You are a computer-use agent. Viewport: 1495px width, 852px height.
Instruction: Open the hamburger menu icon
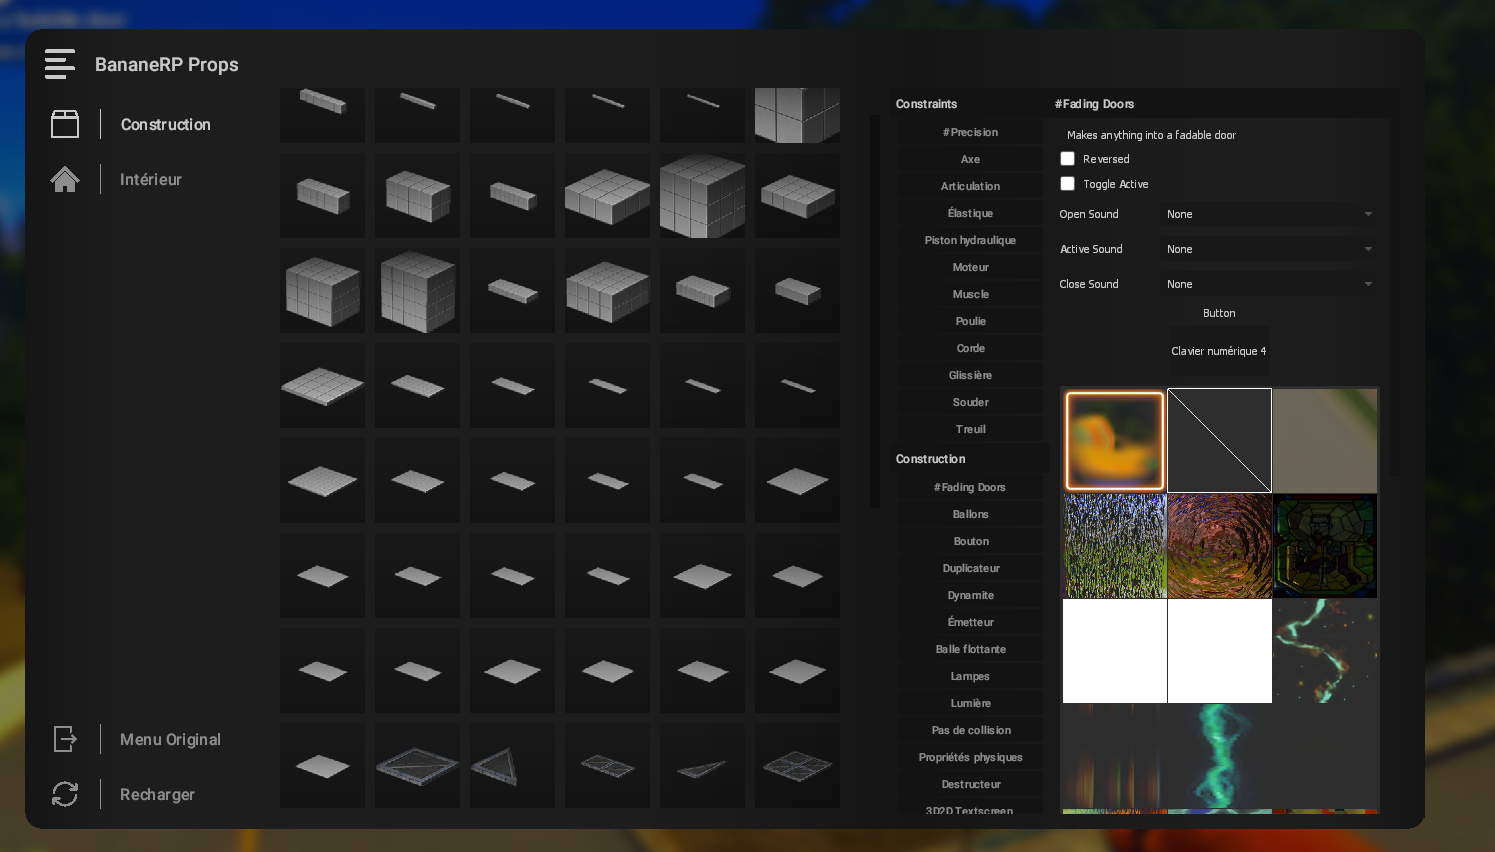coord(60,64)
